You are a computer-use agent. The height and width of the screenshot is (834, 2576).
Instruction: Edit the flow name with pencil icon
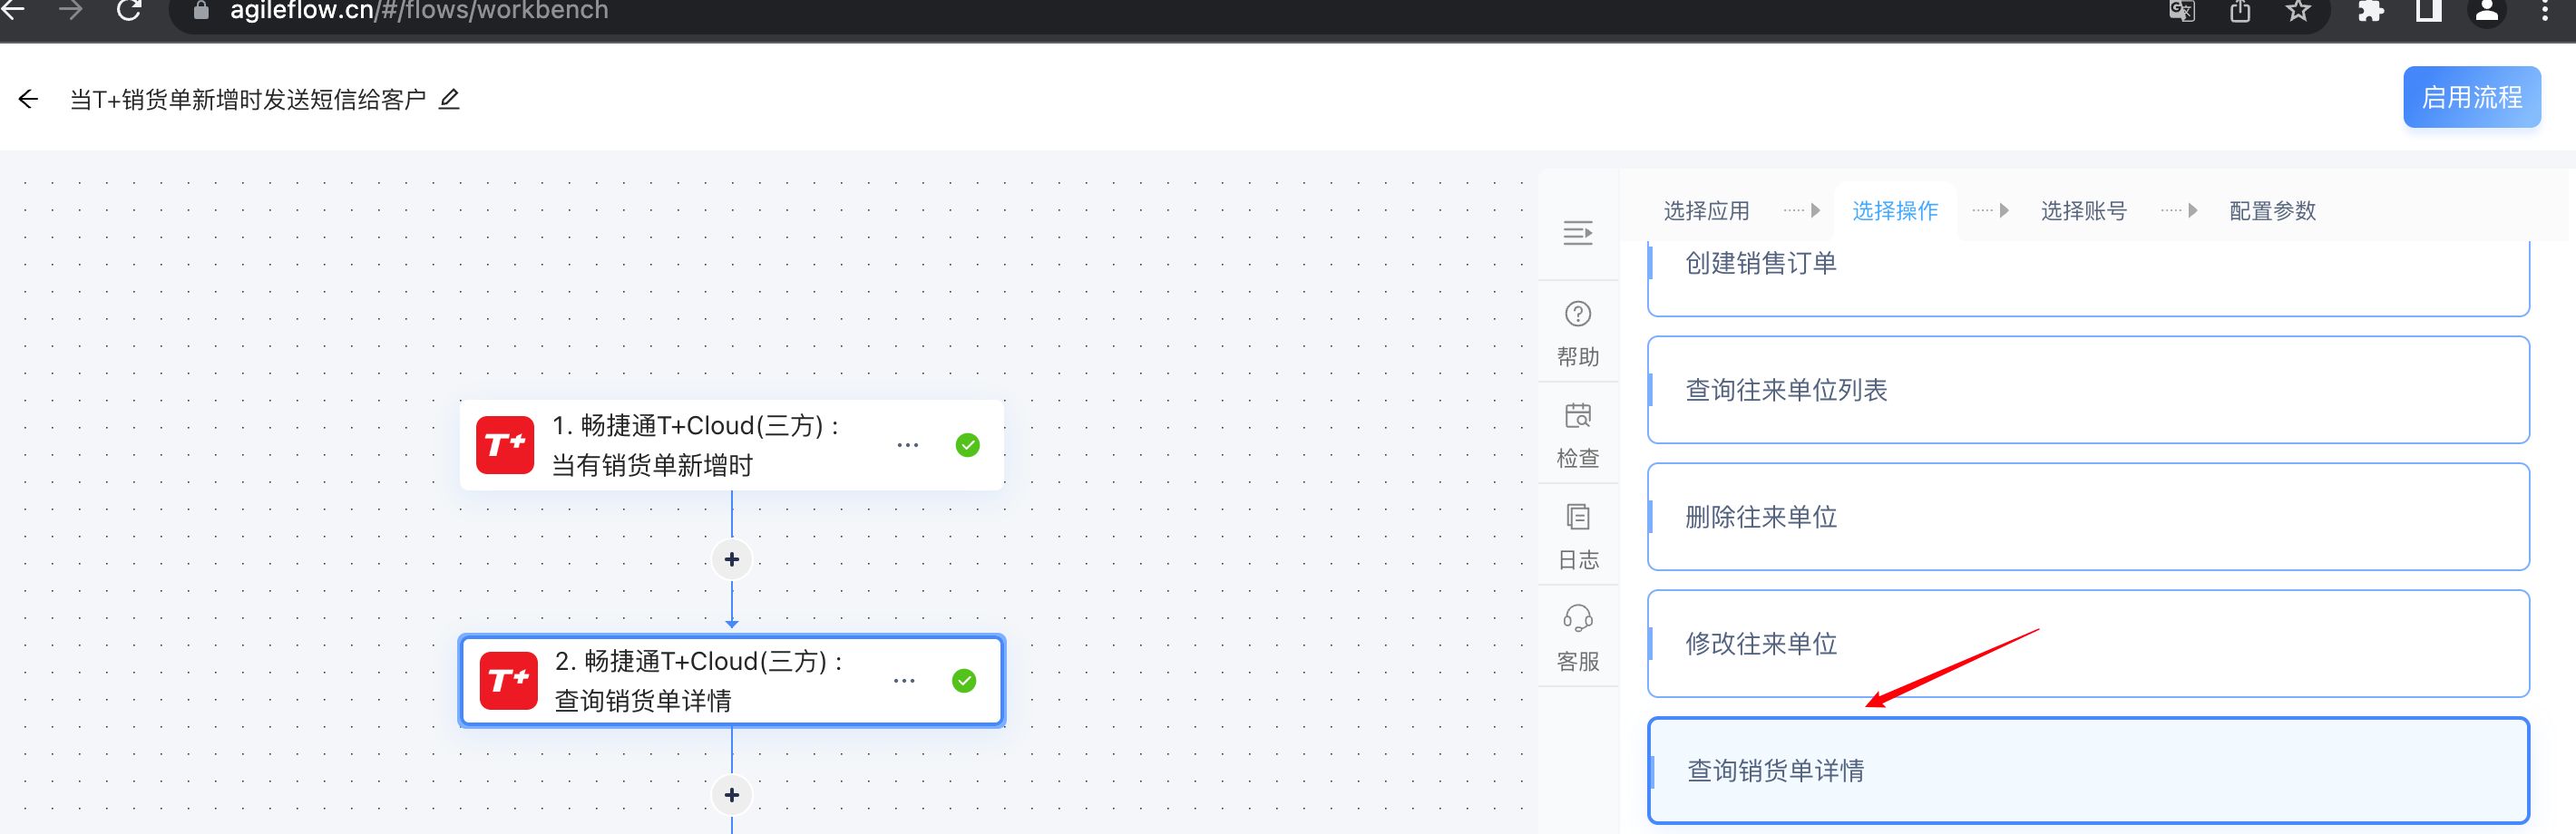point(450,99)
